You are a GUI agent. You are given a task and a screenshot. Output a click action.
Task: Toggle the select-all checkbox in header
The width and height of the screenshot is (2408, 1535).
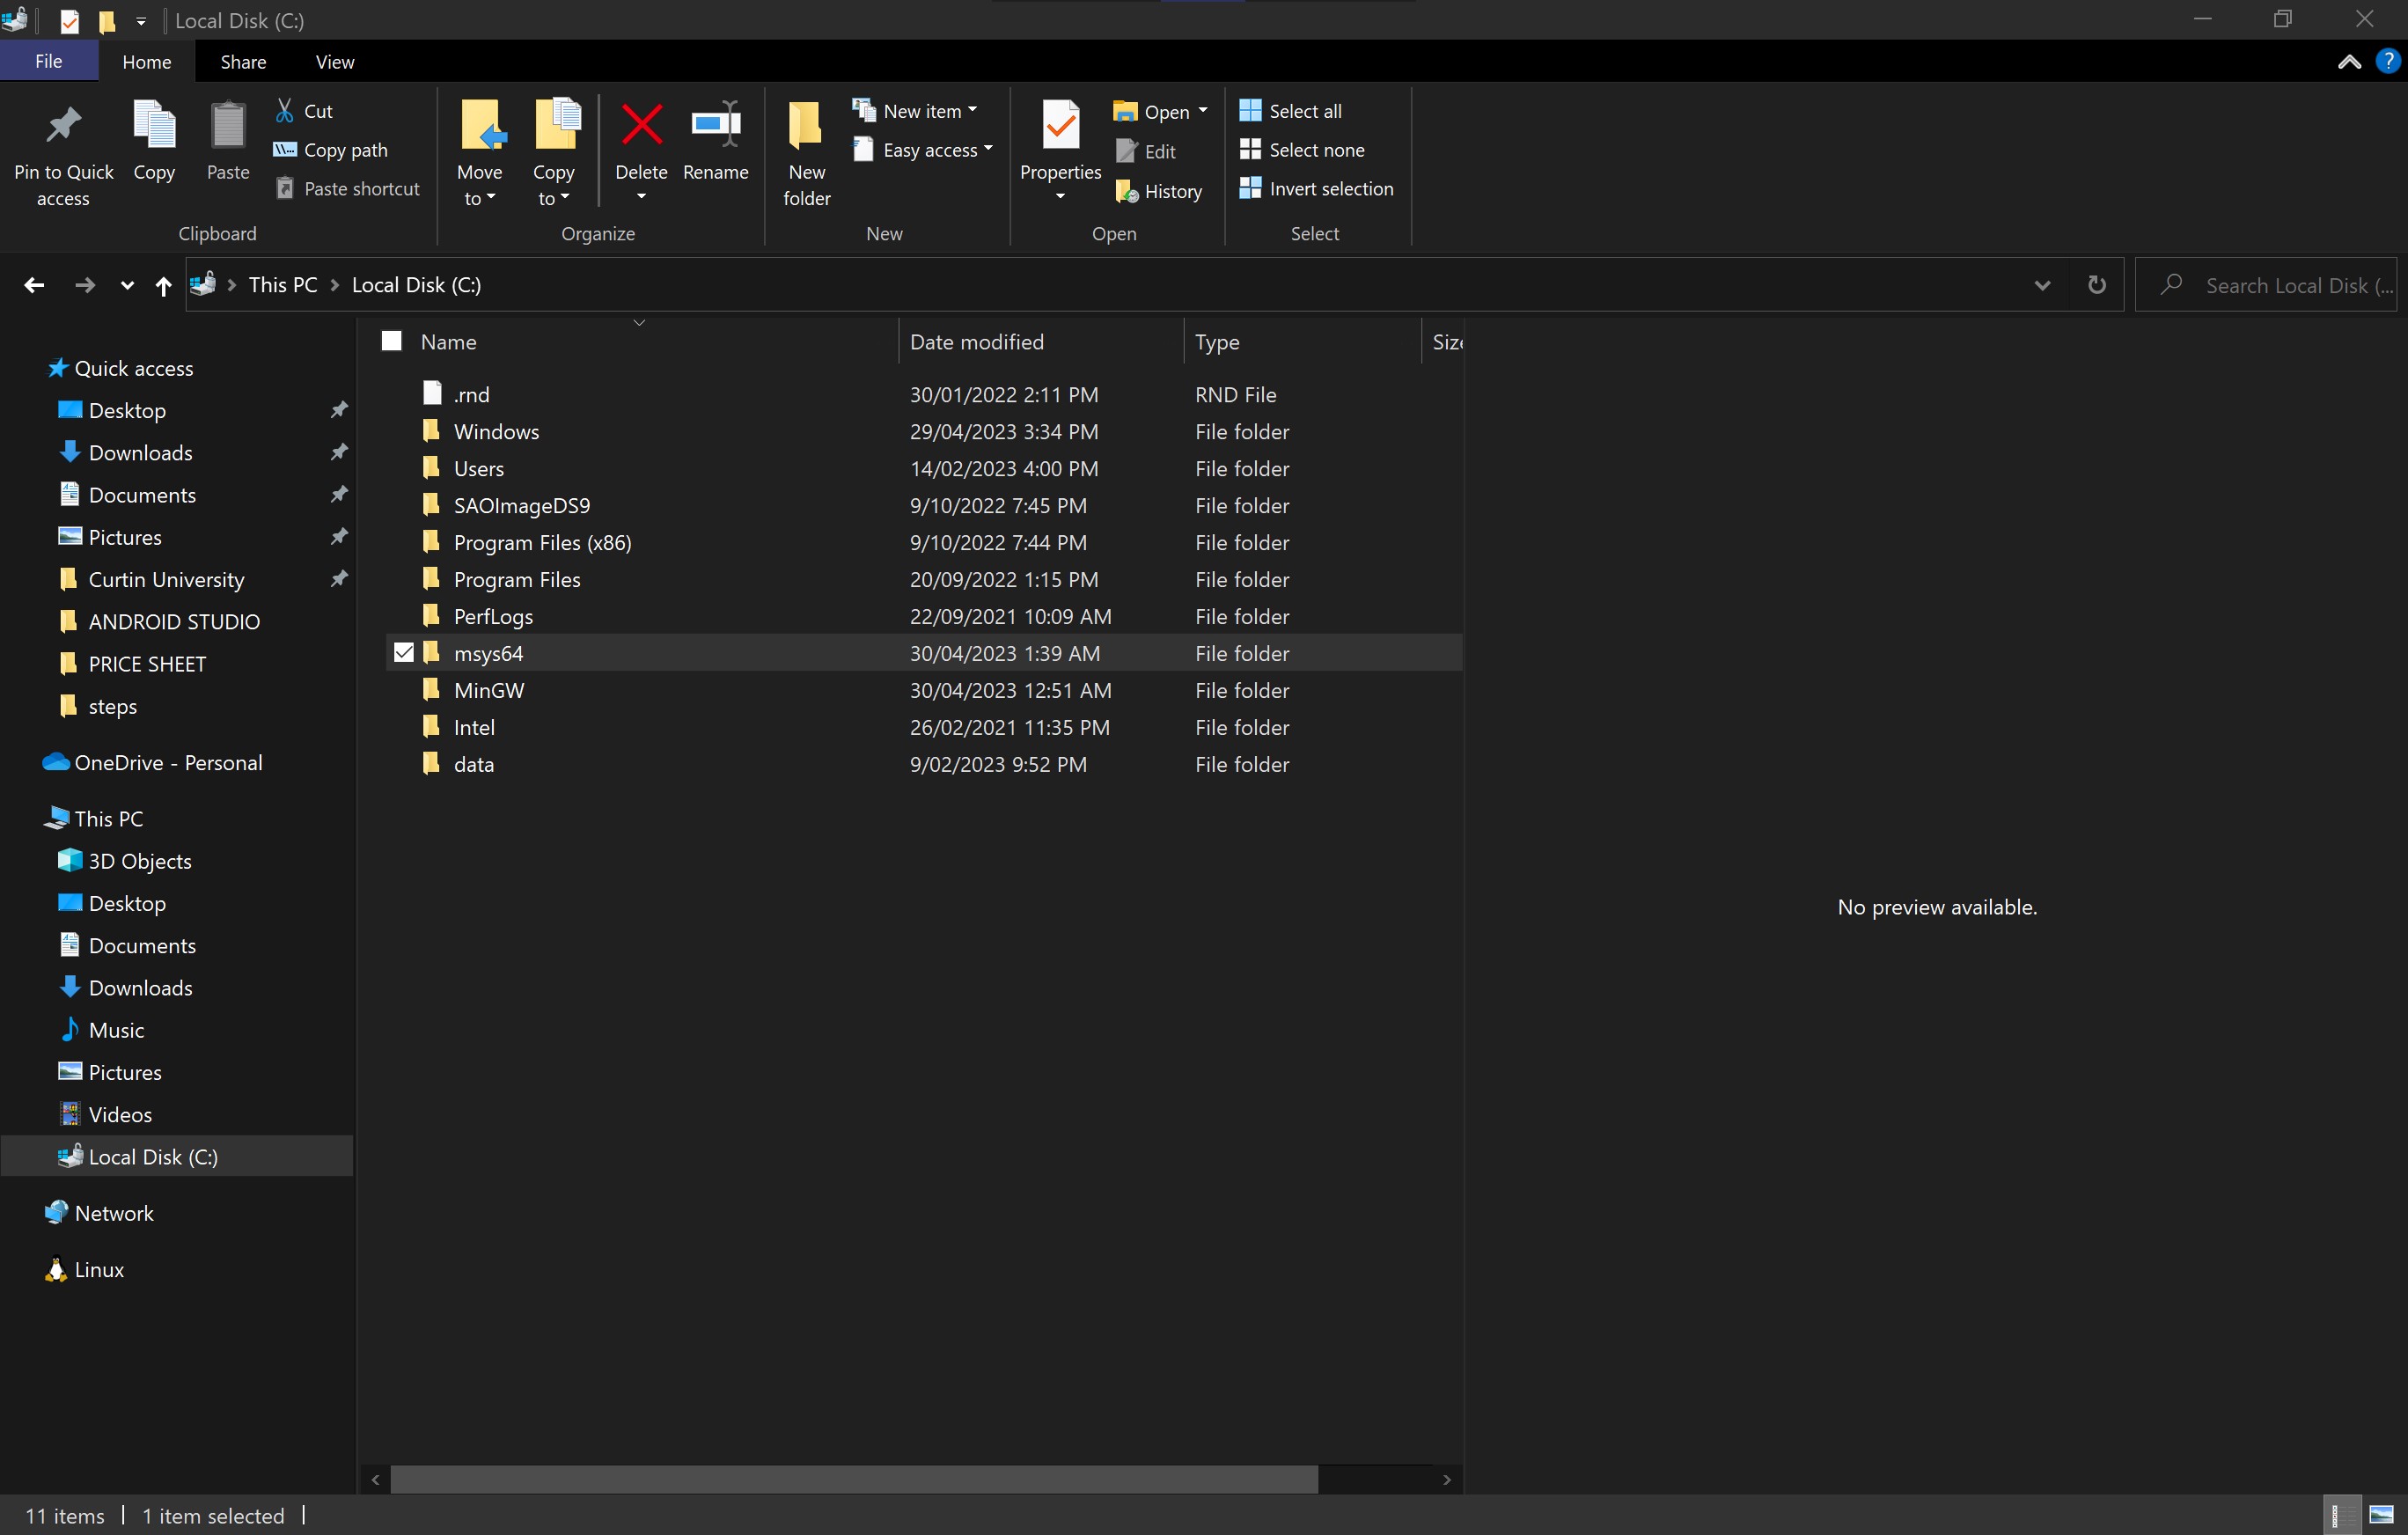[x=392, y=341]
